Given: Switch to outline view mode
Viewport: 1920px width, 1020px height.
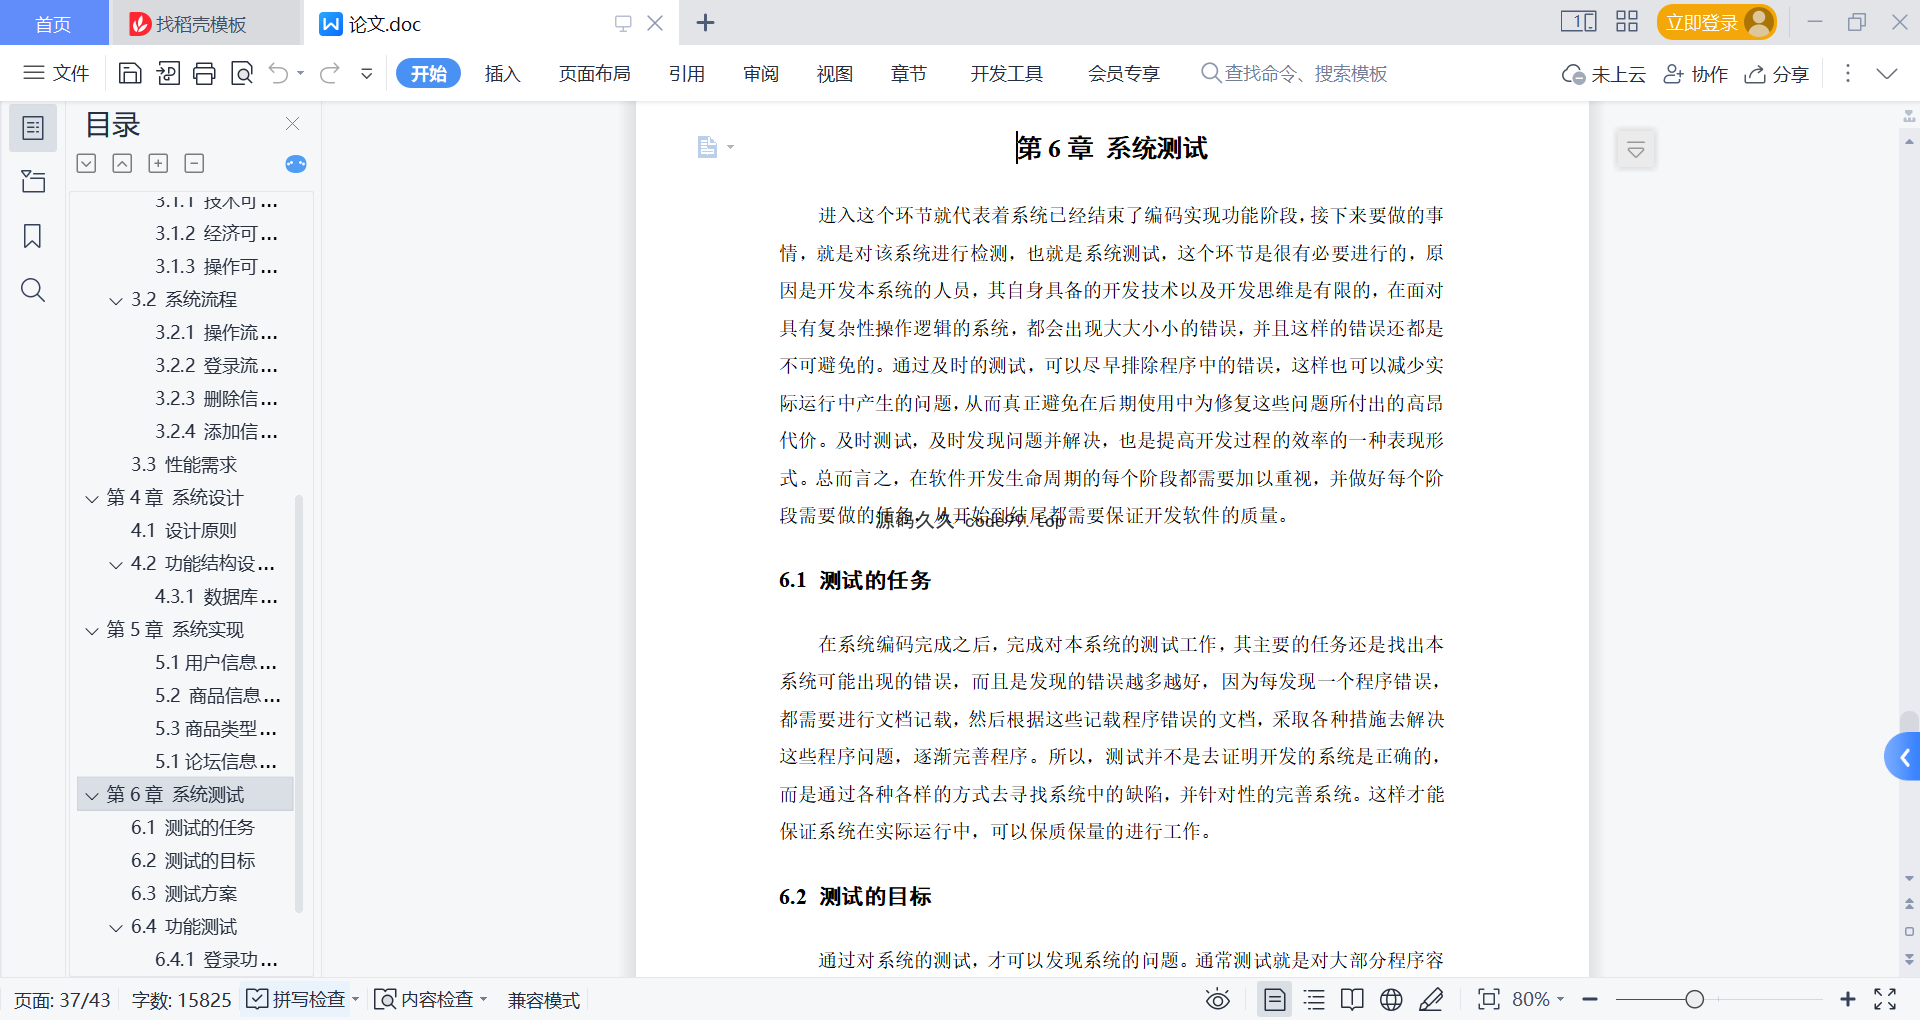Looking at the screenshot, I should (1314, 999).
